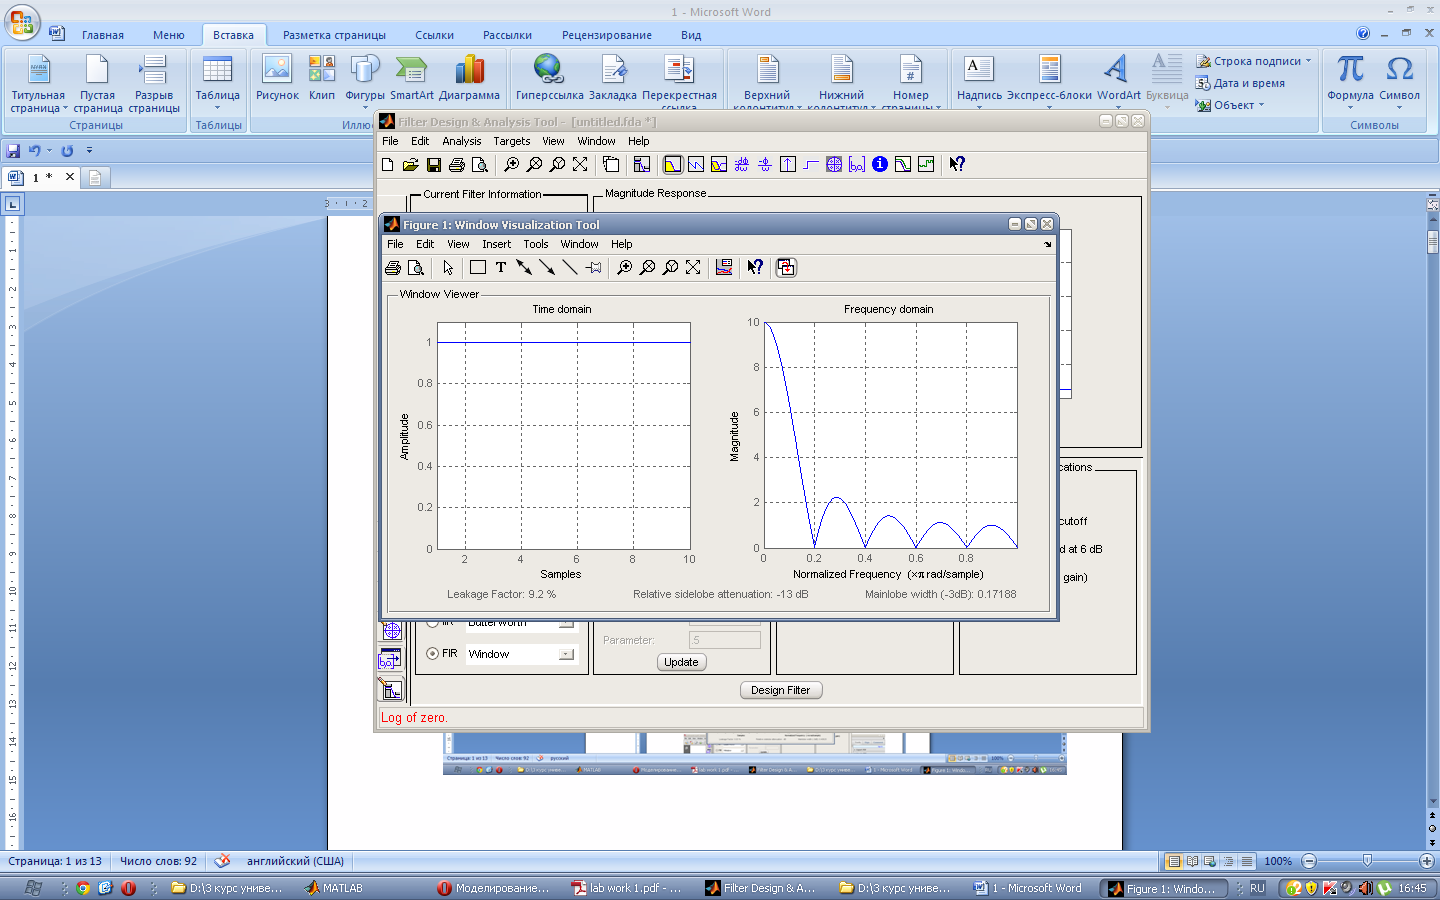The image size is (1440, 900).
Task: Switch to the Разметка страницы ribbon tab
Action: (334, 35)
